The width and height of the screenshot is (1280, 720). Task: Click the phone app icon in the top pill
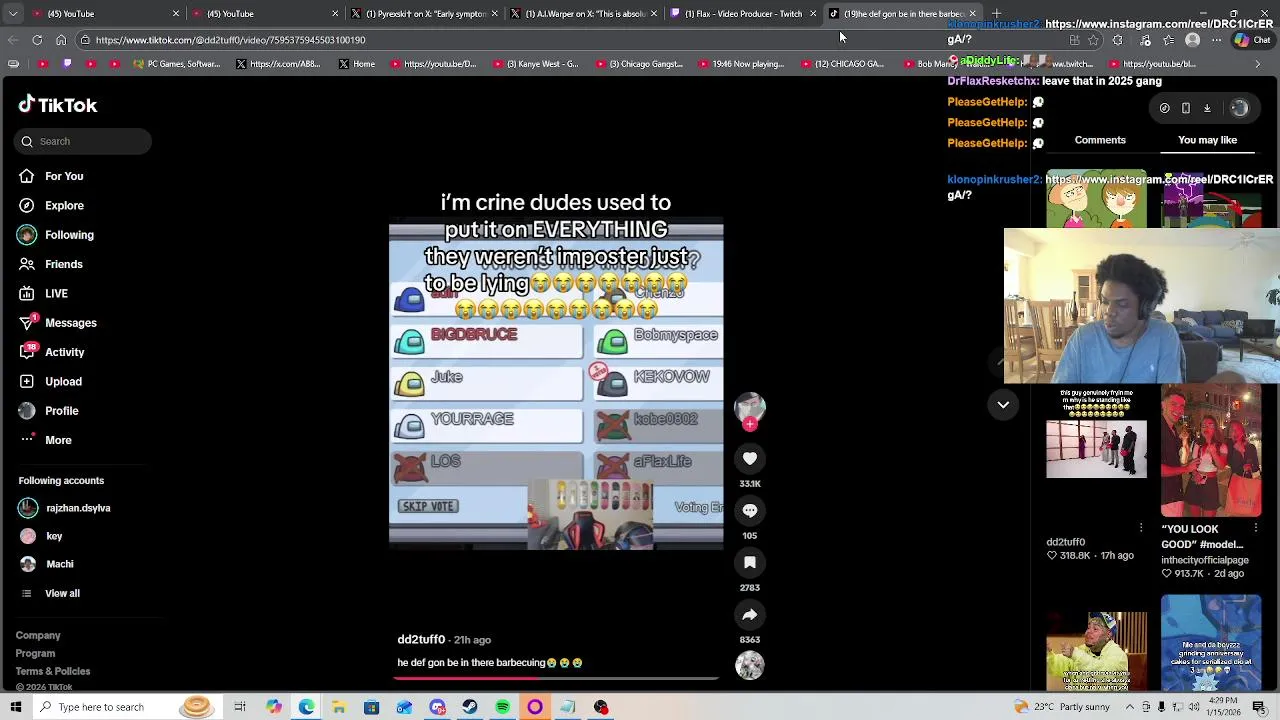1186,108
